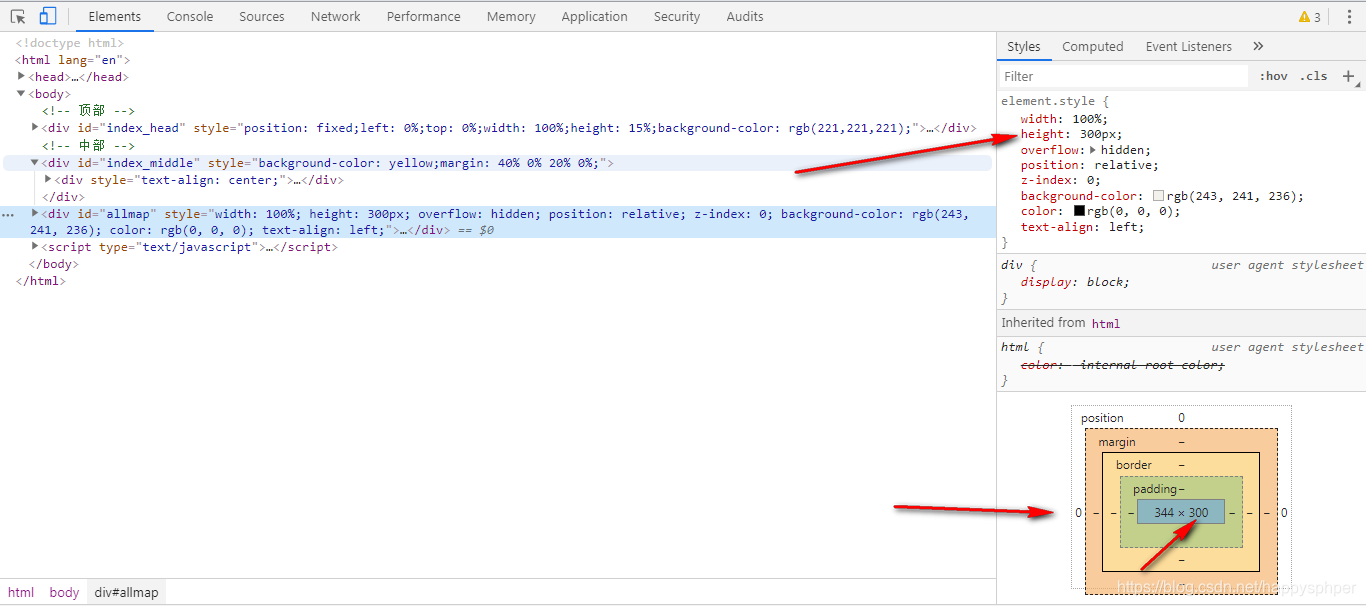Open the Console tab
This screenshot has height=606, width=1366.
(190, 17)
